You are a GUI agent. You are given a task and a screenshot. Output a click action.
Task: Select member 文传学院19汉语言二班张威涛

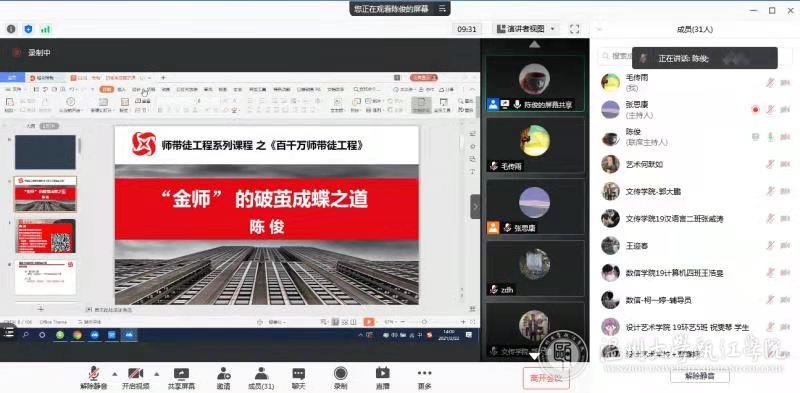click(x=695, y=218)
